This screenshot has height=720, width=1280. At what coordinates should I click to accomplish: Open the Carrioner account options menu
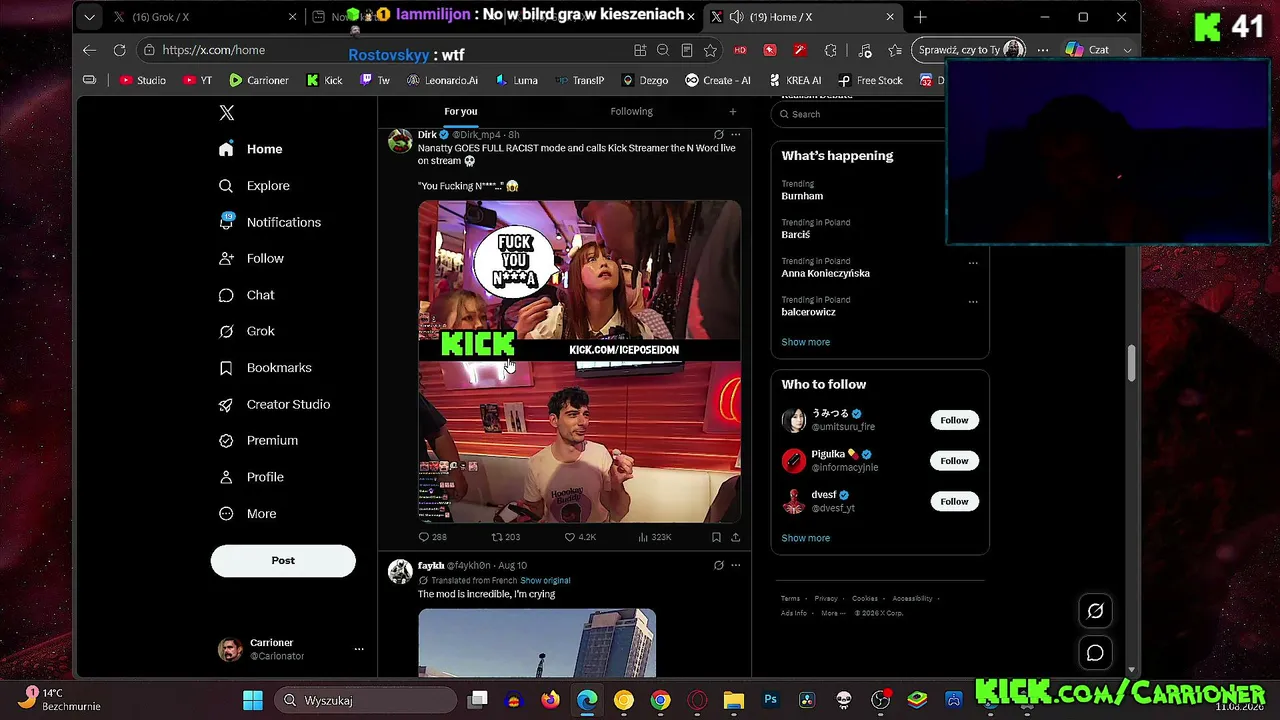[x=359, y=649]
